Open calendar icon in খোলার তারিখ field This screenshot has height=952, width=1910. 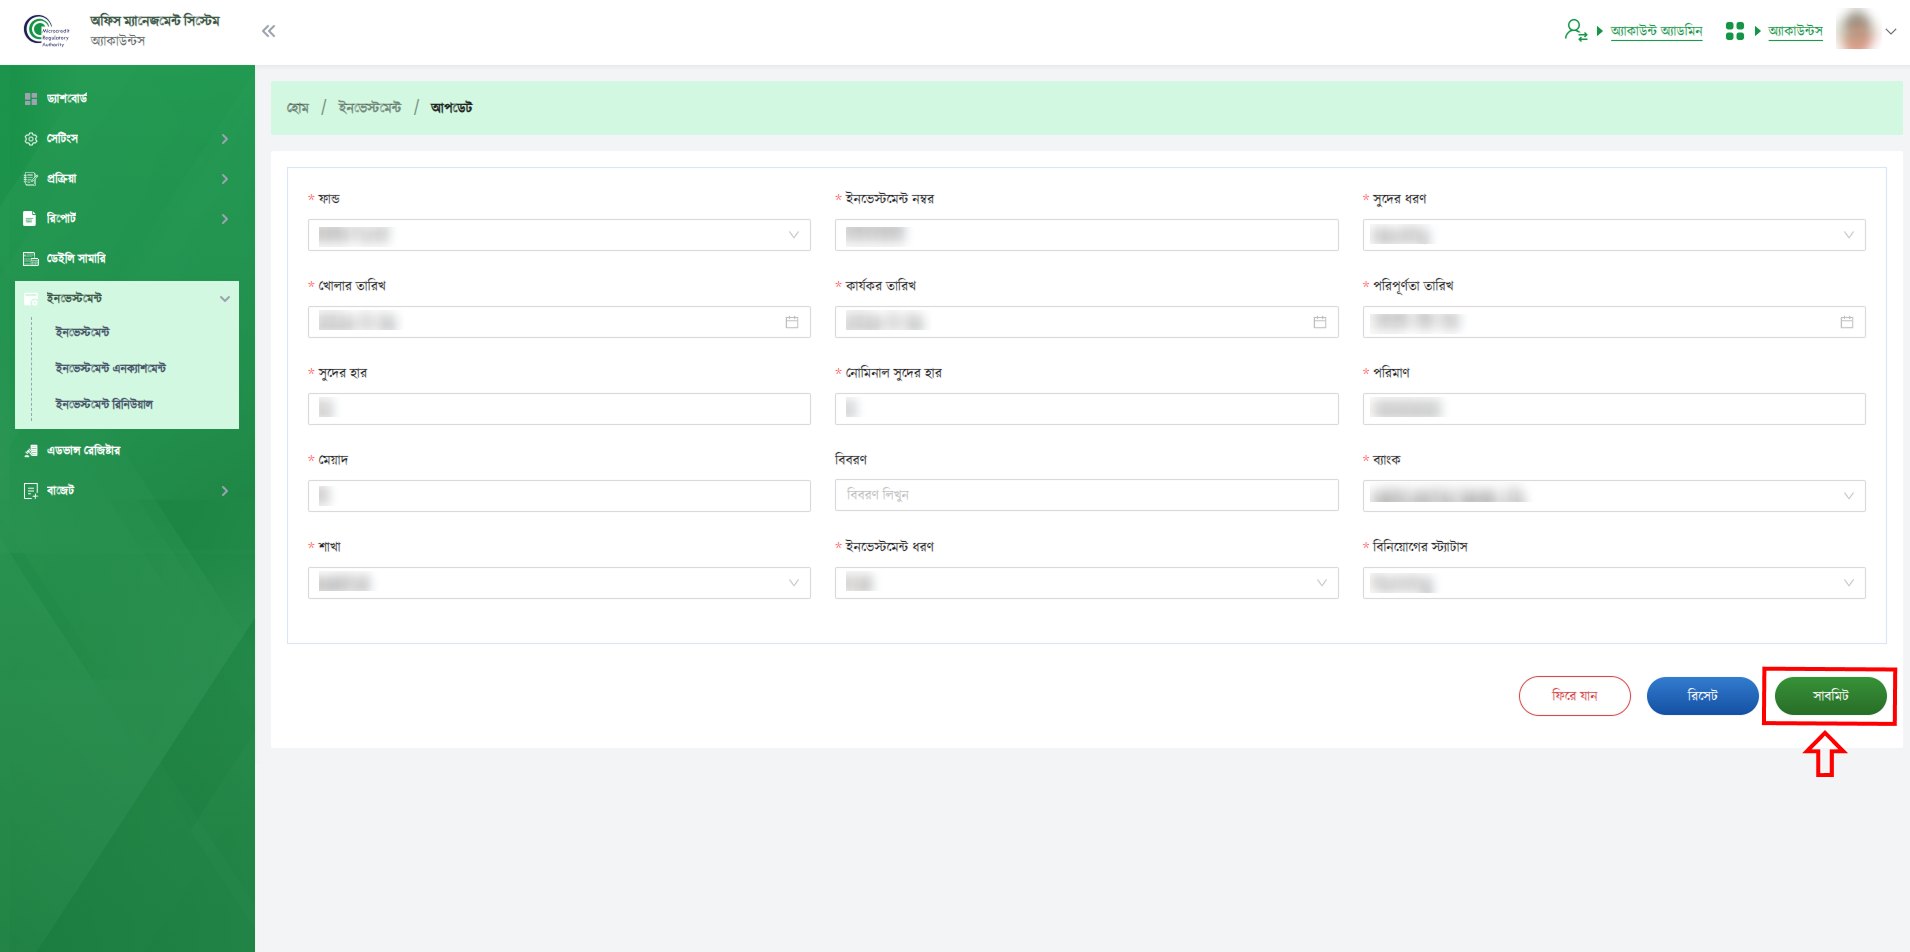(792, 322)
